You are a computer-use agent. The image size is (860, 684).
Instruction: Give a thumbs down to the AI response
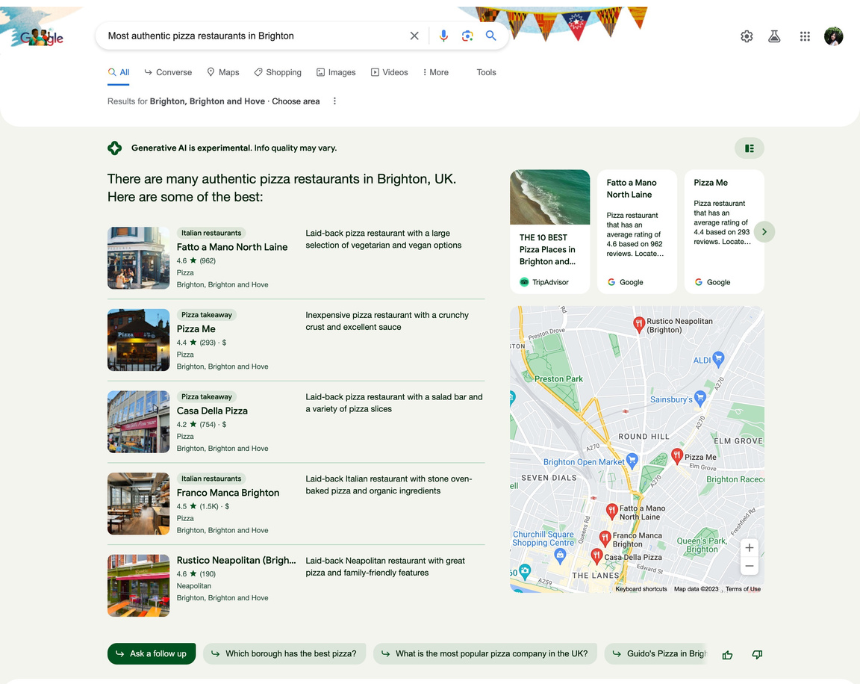pyautogui.click(x=757, y=654)
